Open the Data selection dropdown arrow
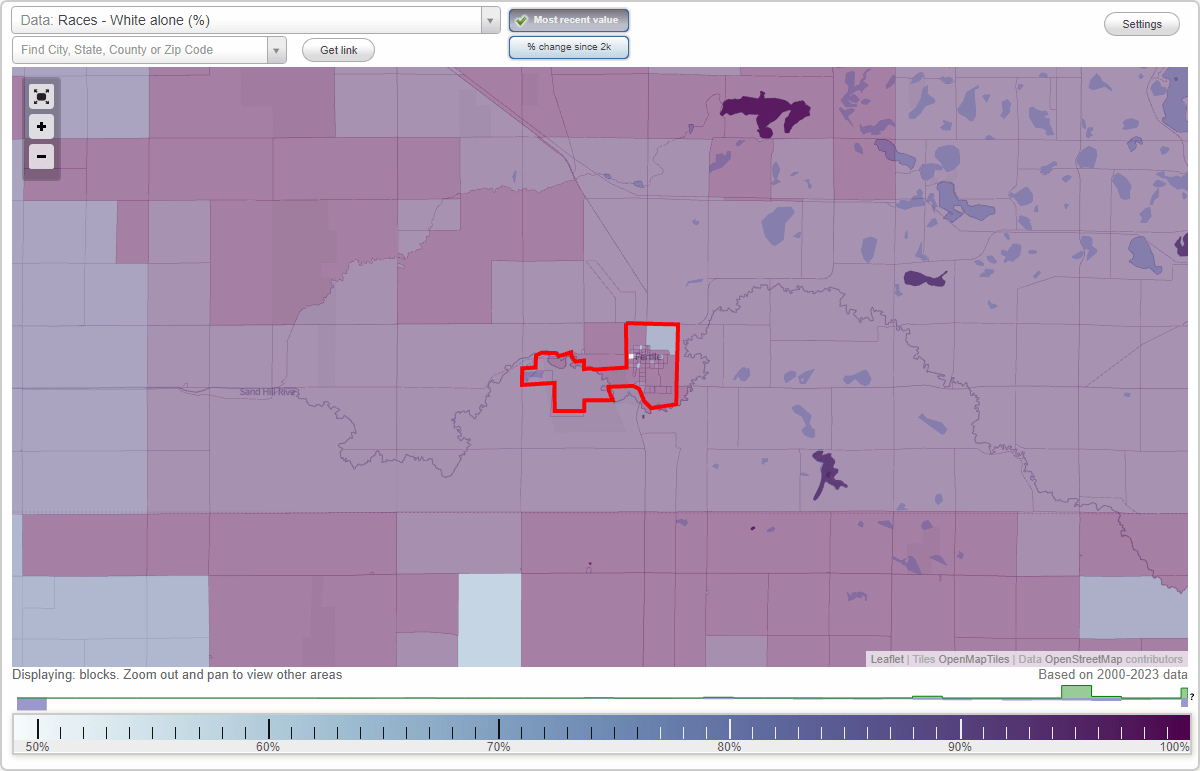This screenshot has width=1200, height=771. [489, 20]
